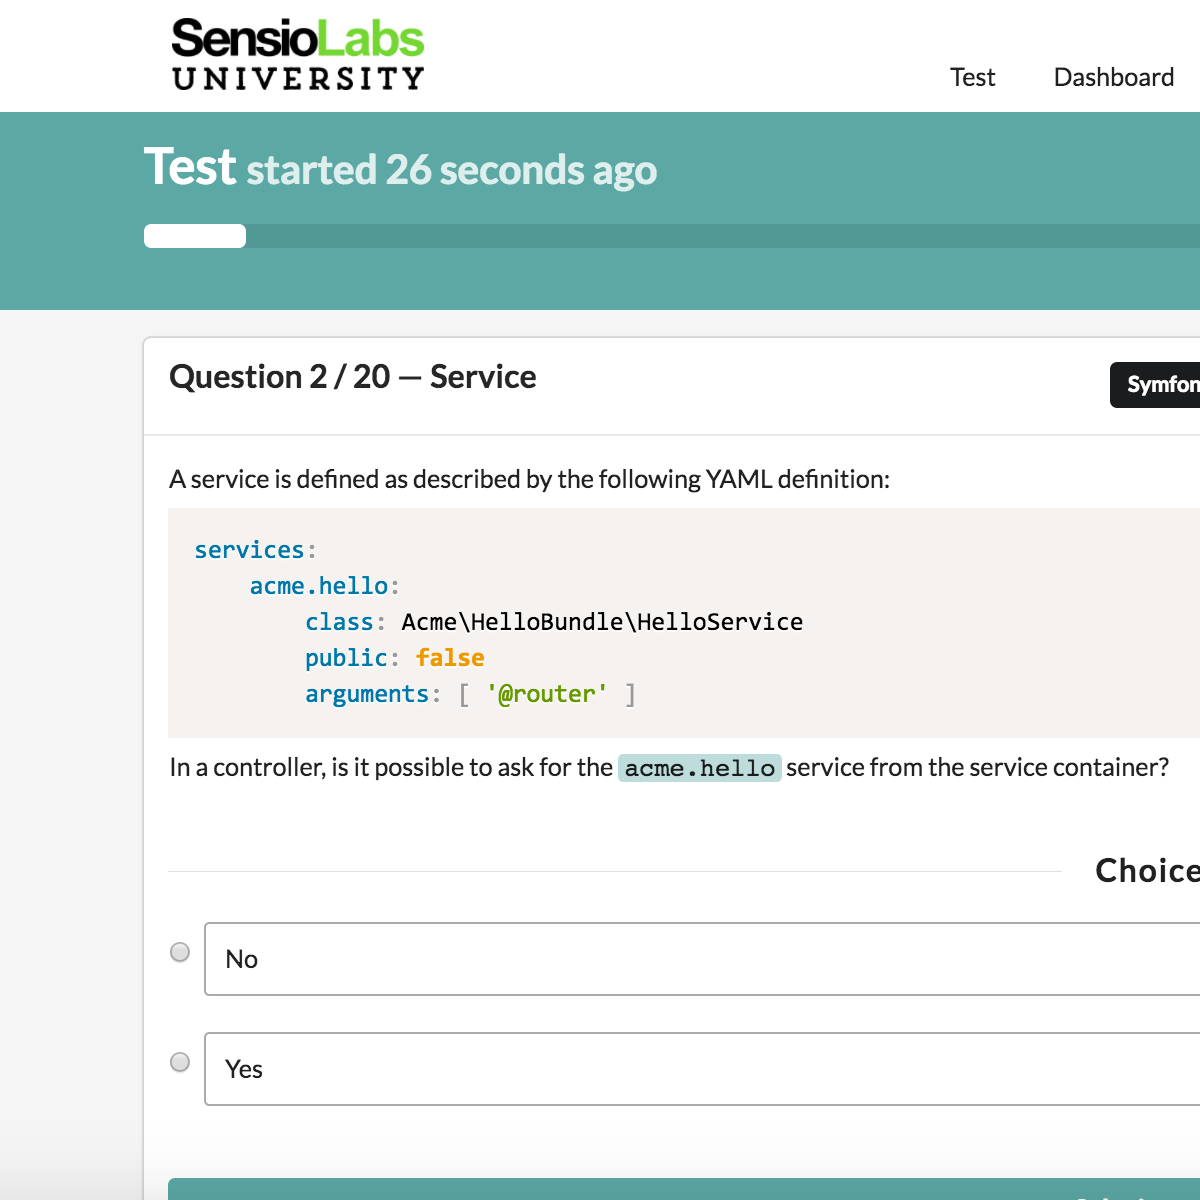Click the white progress bar segment
The height and width of the screenshot is (1200, 1200).
194,235
